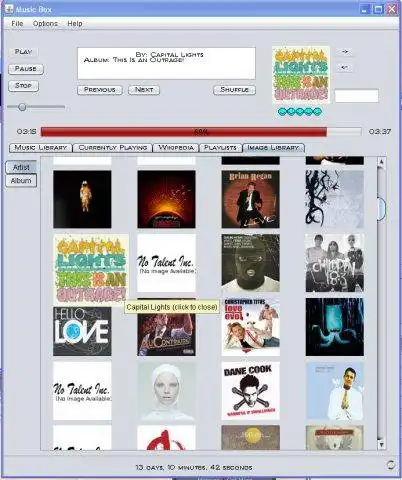This screenshot has height=480, width=402.
Task: Click the total time 03:37 label
Action: coord(380,132)
